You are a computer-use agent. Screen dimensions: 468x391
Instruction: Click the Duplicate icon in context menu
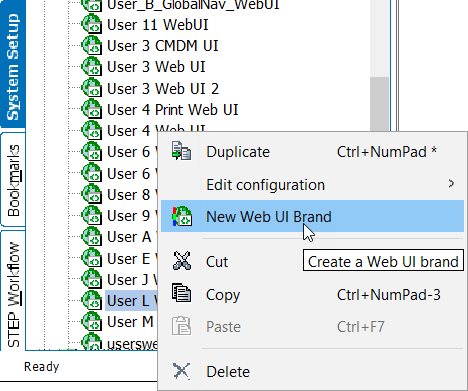click(x=181, y=151)
